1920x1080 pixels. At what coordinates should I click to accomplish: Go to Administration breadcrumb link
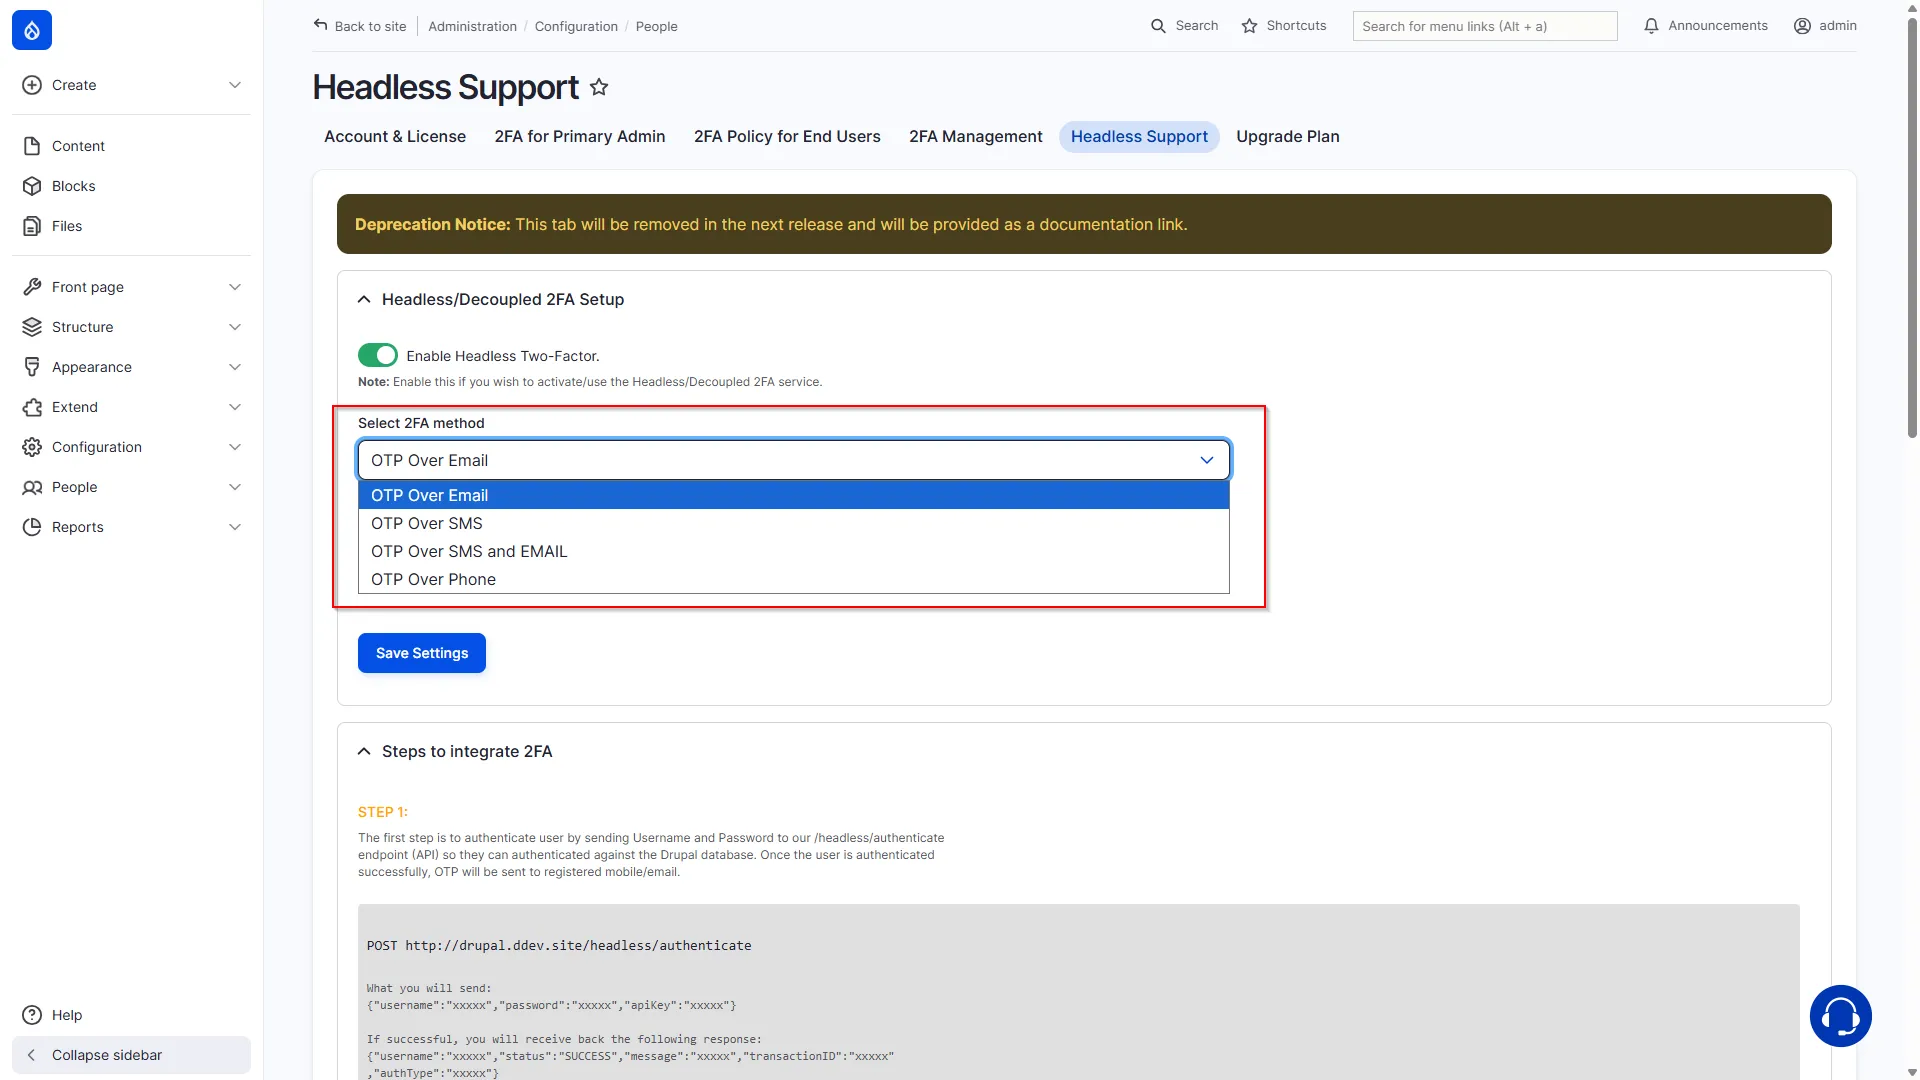point(473,26)
